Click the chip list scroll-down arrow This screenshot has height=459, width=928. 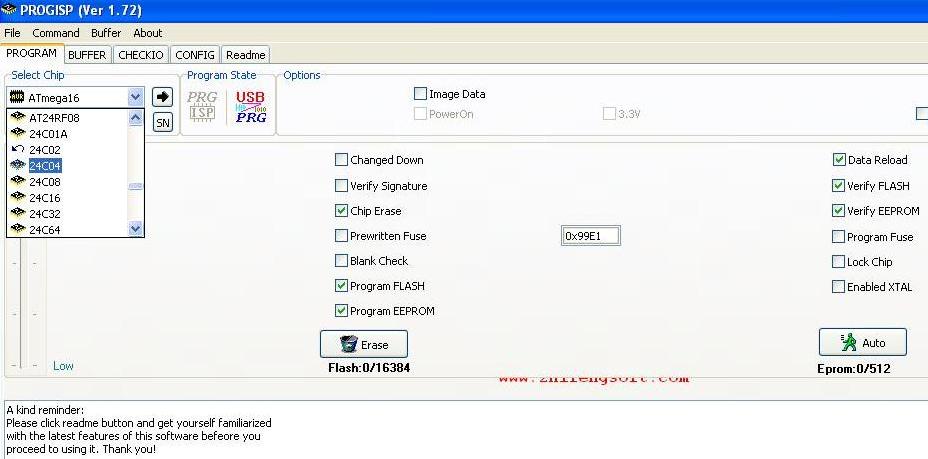click(x=136, y=229)
